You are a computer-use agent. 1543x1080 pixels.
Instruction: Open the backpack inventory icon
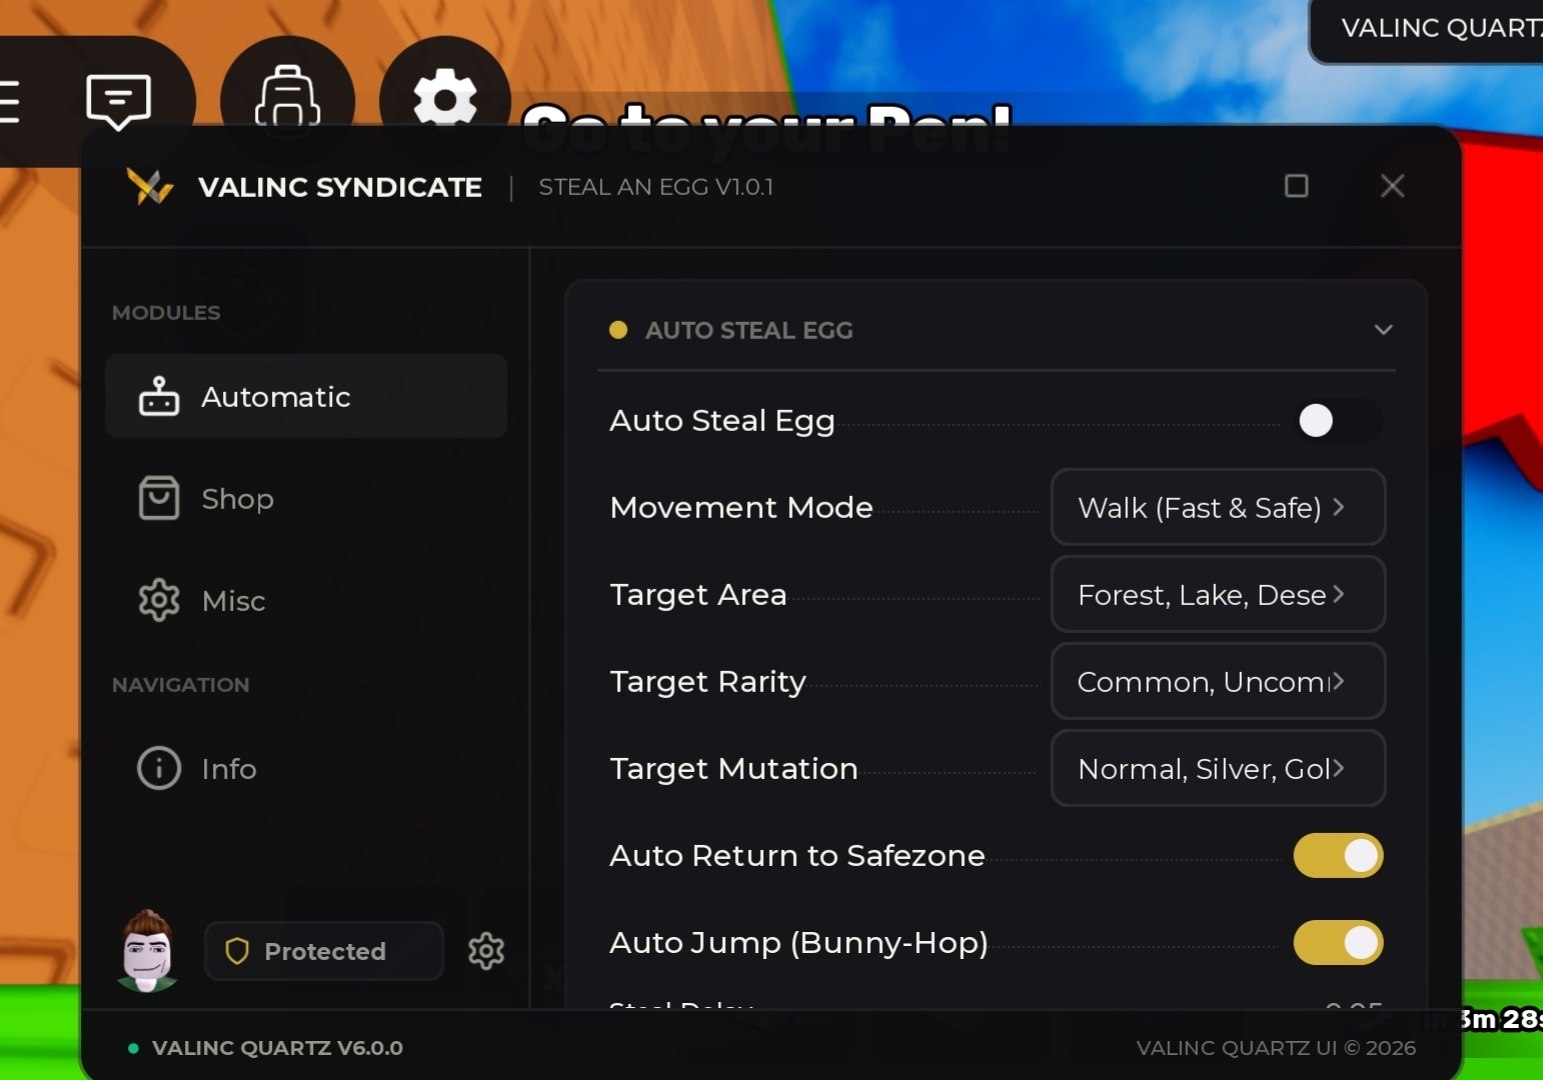pyautogui.click(x=288, y=98)
